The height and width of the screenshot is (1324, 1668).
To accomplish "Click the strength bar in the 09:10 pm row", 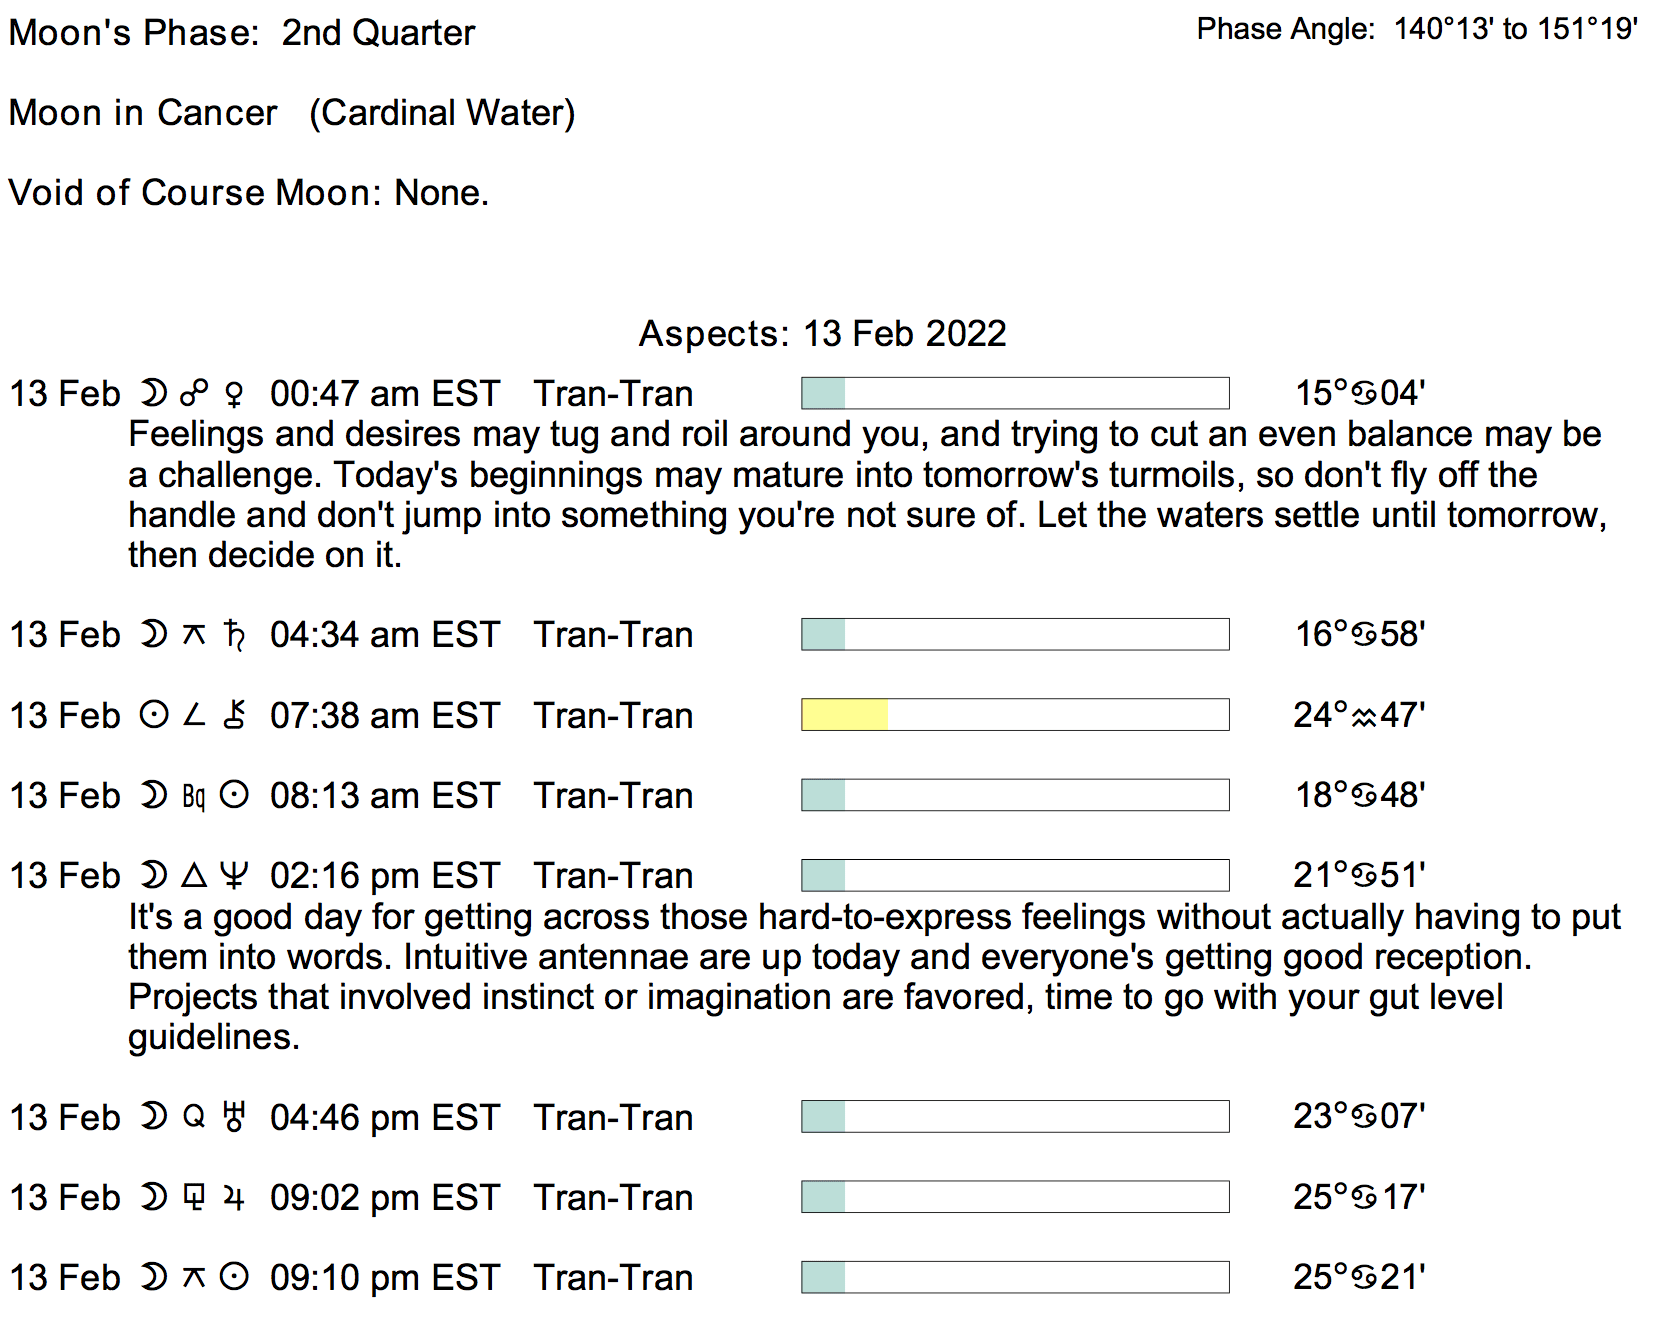I will 1015,1277.
